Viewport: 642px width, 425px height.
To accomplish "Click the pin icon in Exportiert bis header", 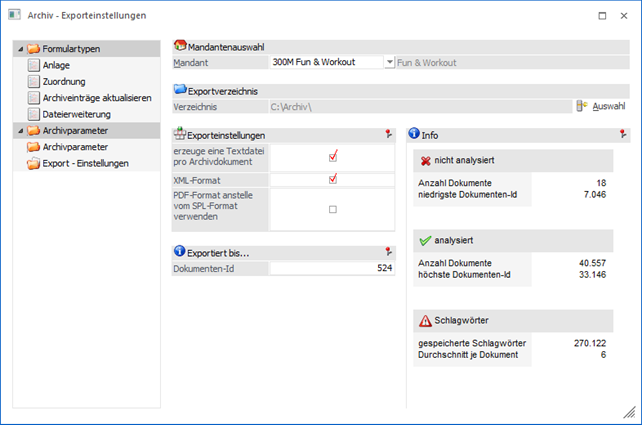I will click(x=388, y=253).
